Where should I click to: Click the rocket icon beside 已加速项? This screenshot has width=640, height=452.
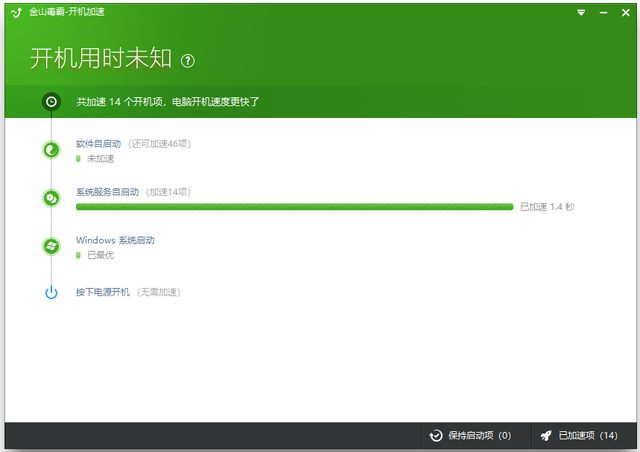(546, 436)
